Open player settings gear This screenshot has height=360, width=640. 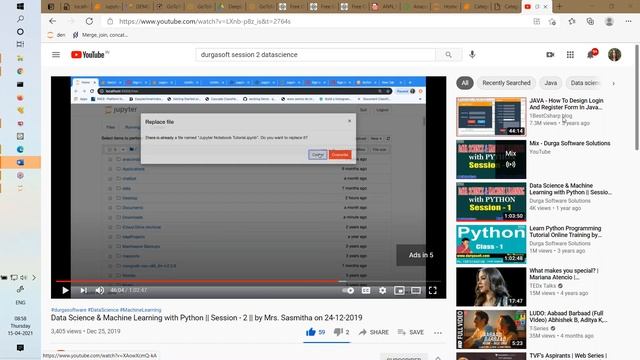point(382,290)
